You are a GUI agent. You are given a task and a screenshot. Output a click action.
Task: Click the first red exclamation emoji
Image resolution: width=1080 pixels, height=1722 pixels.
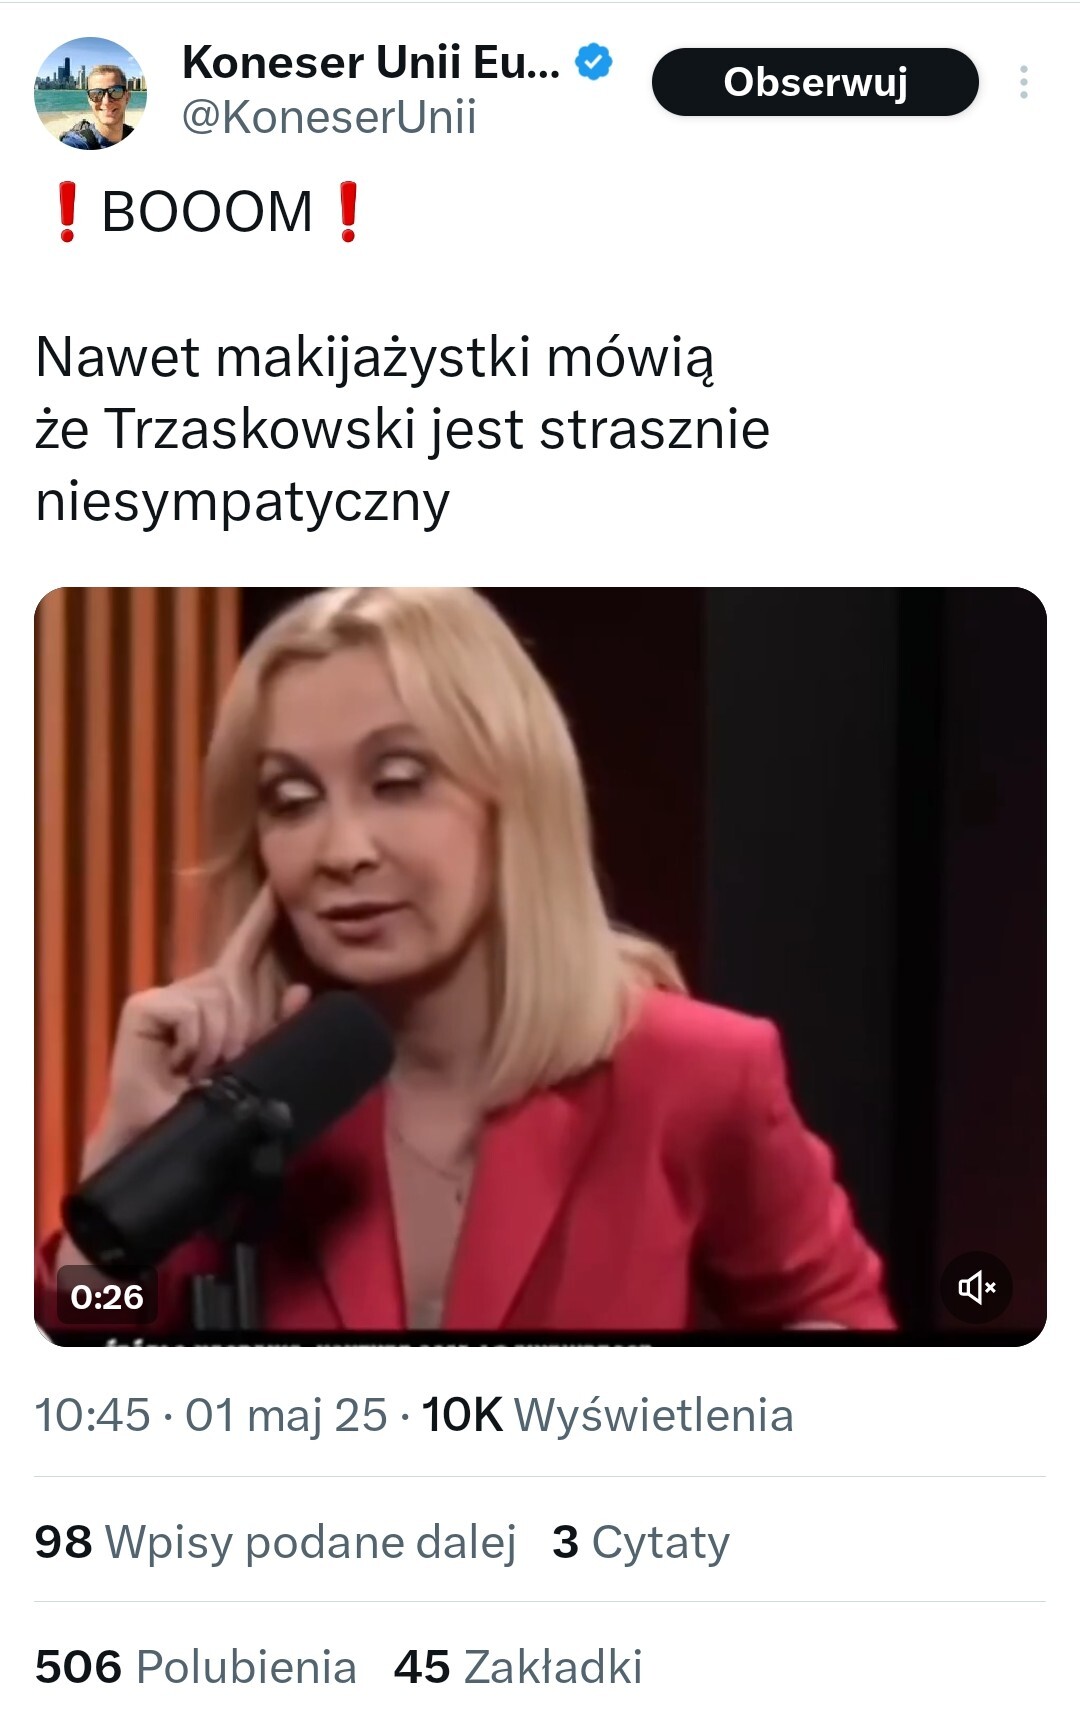tap(67, 212)
